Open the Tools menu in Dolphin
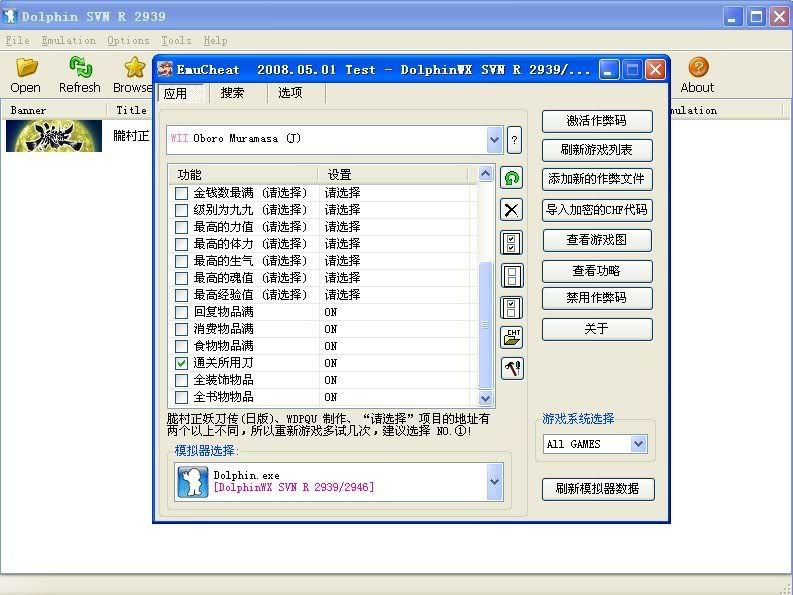This screenshot has height=595, width=793. click(x=176, y=40)
